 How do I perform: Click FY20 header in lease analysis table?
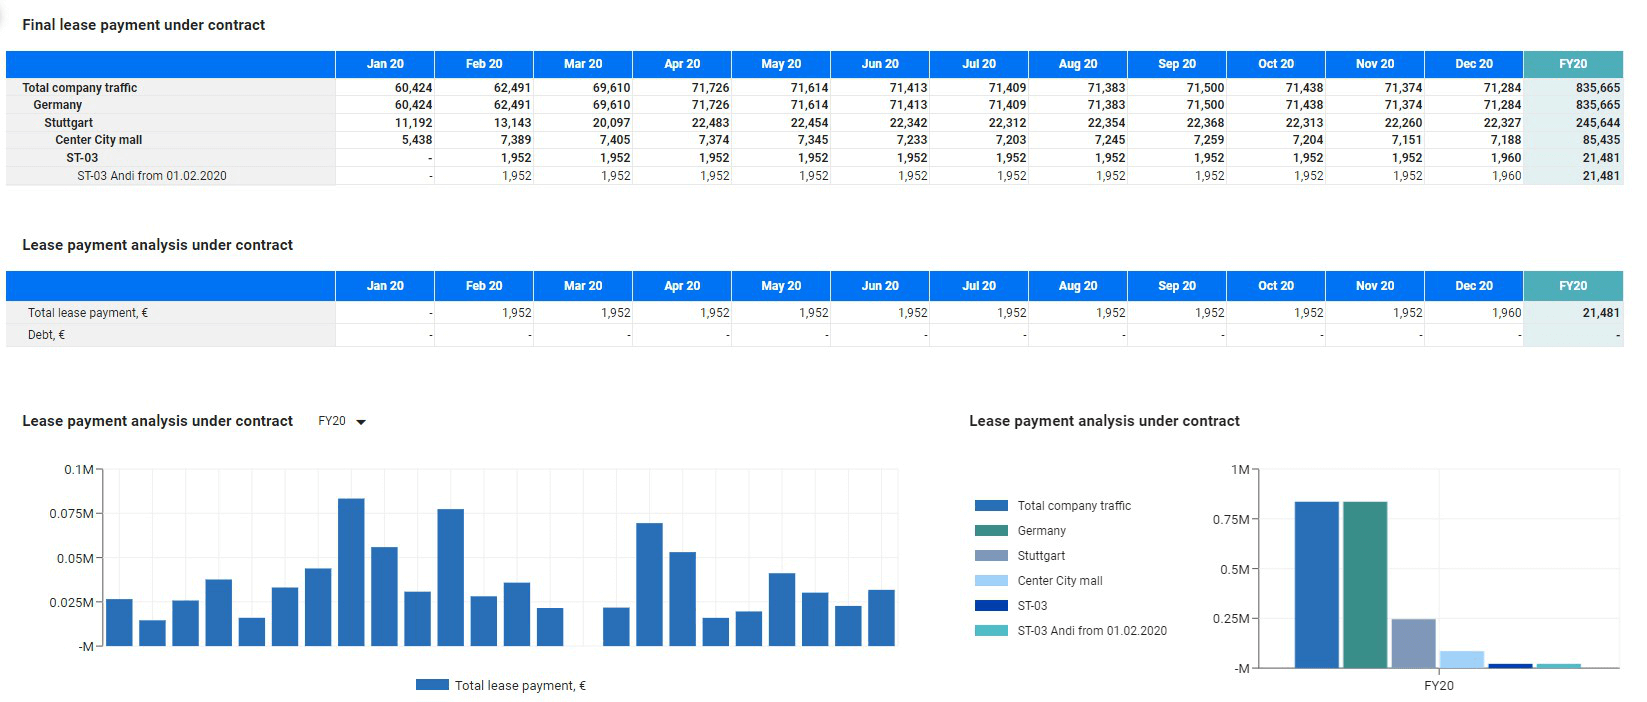(1573, 286)
